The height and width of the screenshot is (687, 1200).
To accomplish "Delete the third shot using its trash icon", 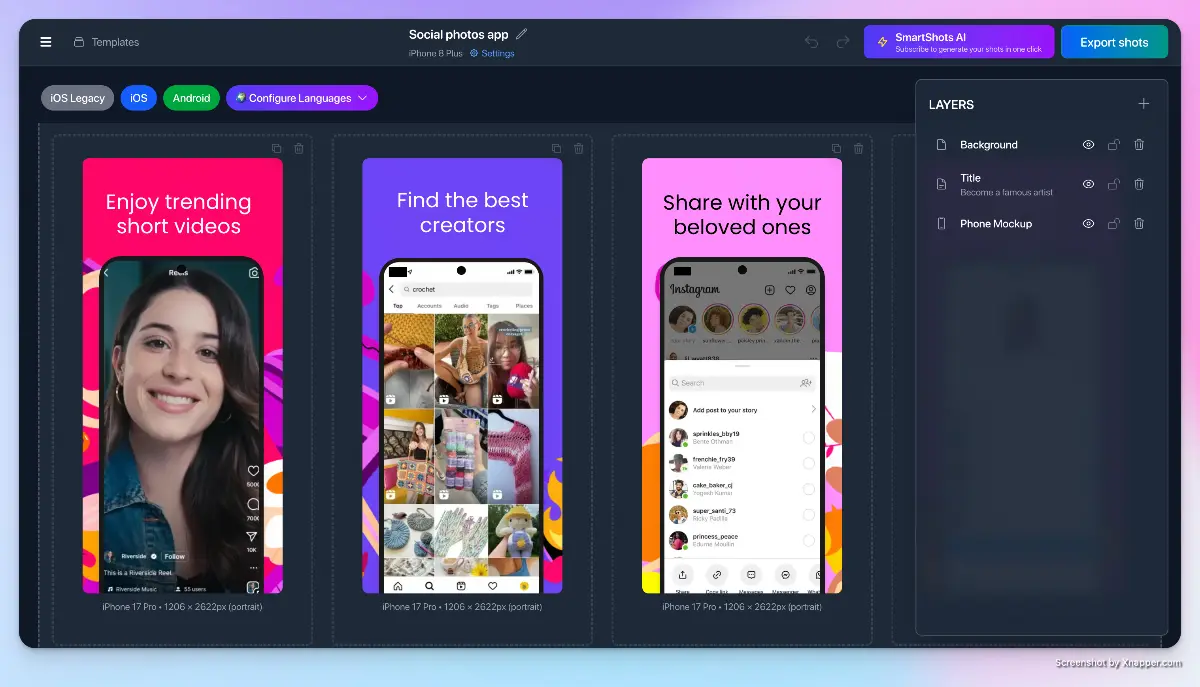I will (858, 148).
